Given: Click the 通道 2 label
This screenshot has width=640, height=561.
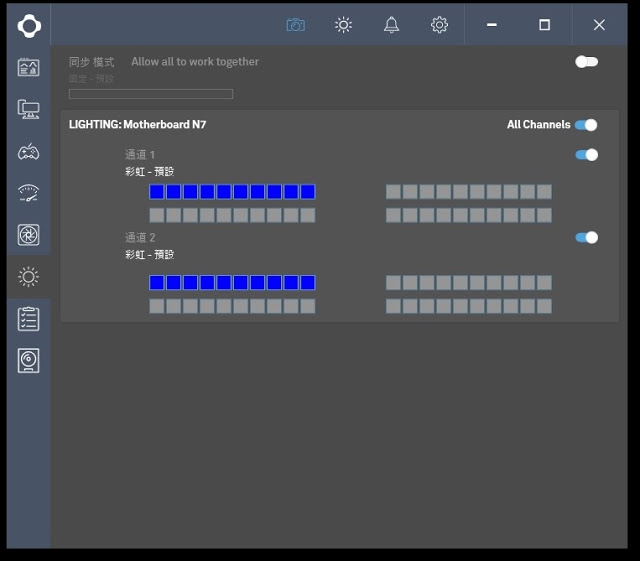Looking at the screenshot, I should [140, 238].
